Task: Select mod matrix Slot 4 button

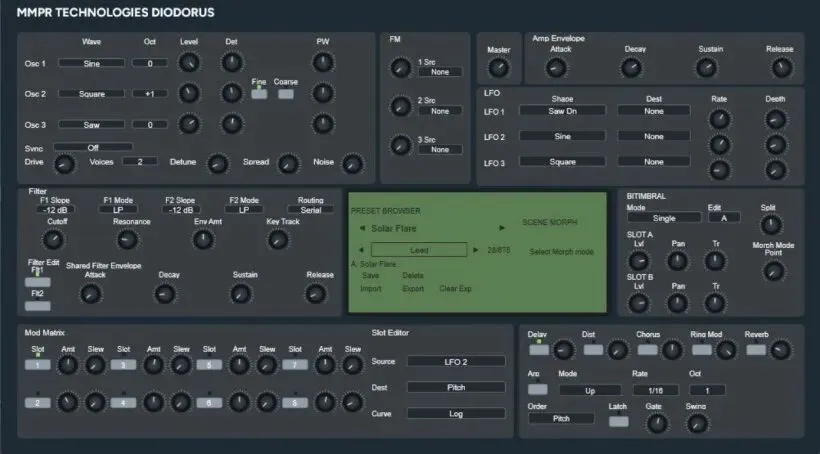Action: [123, 403]
